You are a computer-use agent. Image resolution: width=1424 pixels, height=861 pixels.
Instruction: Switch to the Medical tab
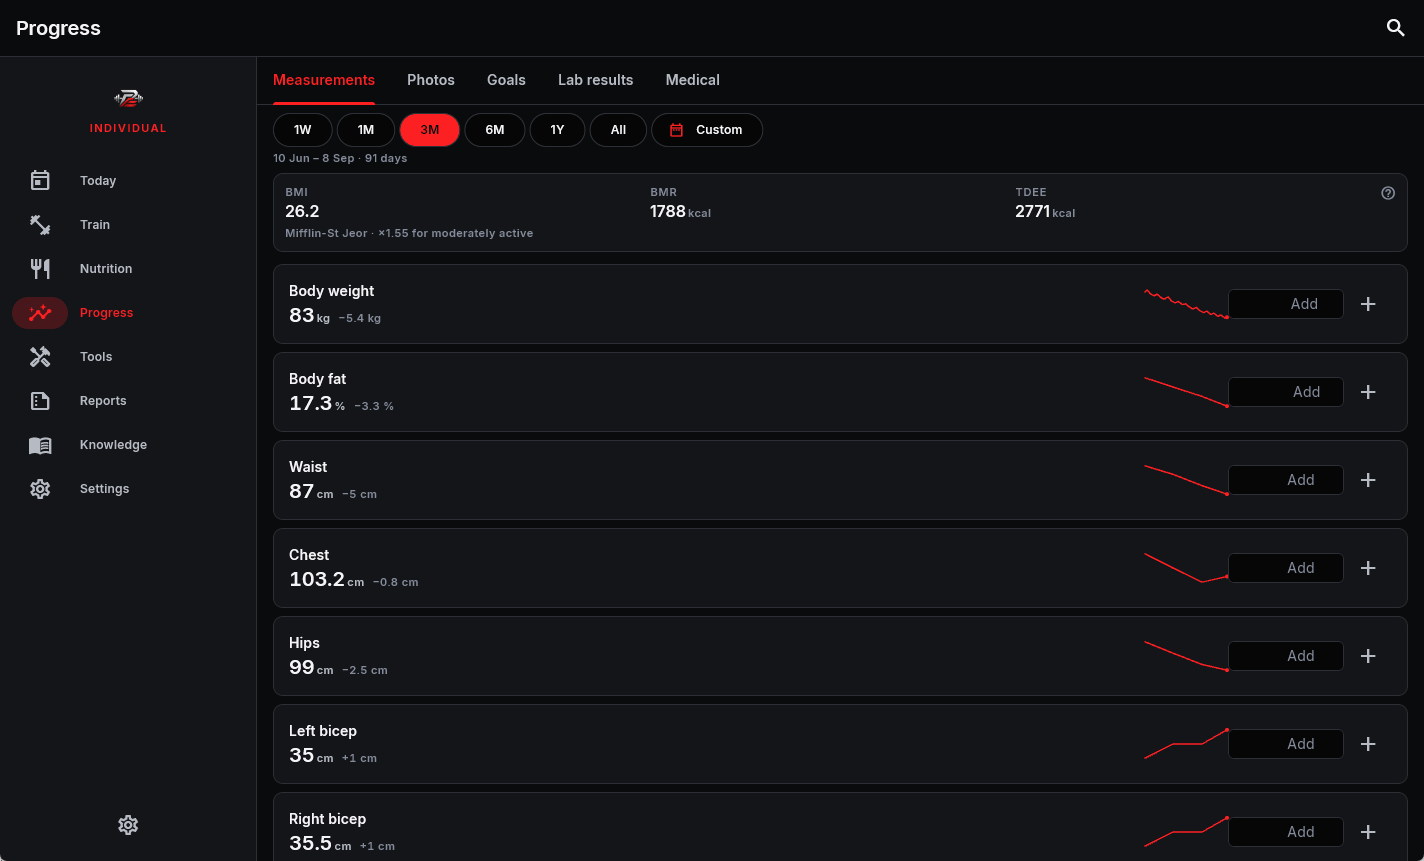[693, 80]
